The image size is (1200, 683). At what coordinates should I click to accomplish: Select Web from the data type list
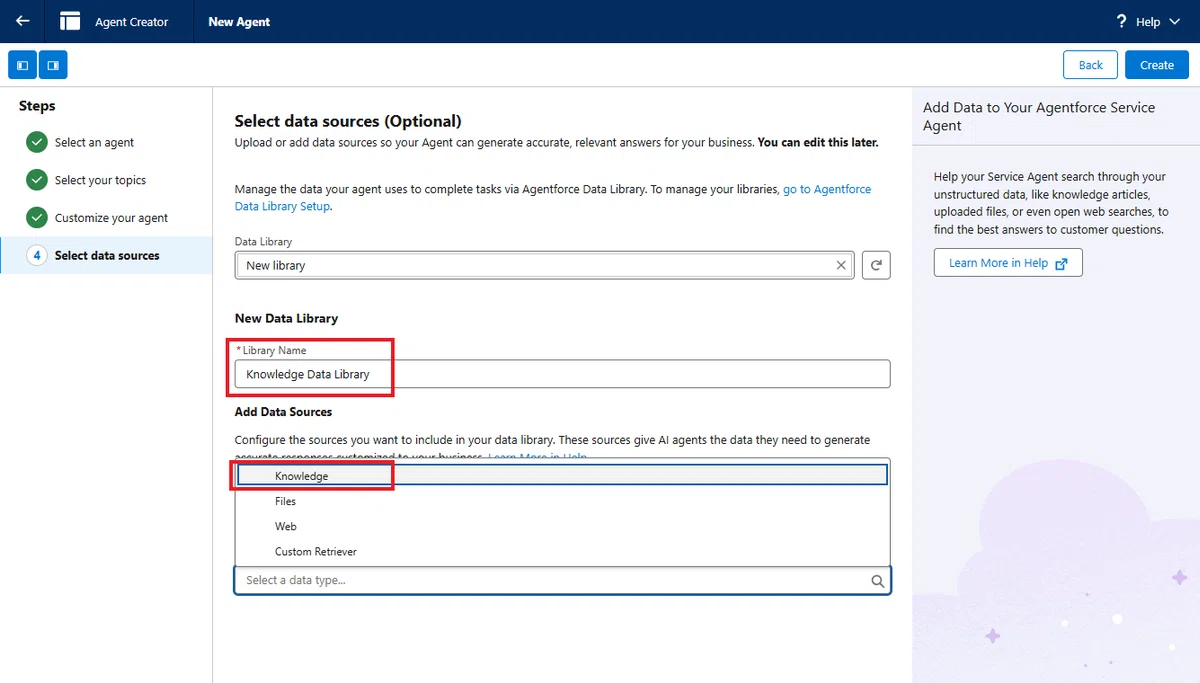pyautogui.click(x=562, y=526)
